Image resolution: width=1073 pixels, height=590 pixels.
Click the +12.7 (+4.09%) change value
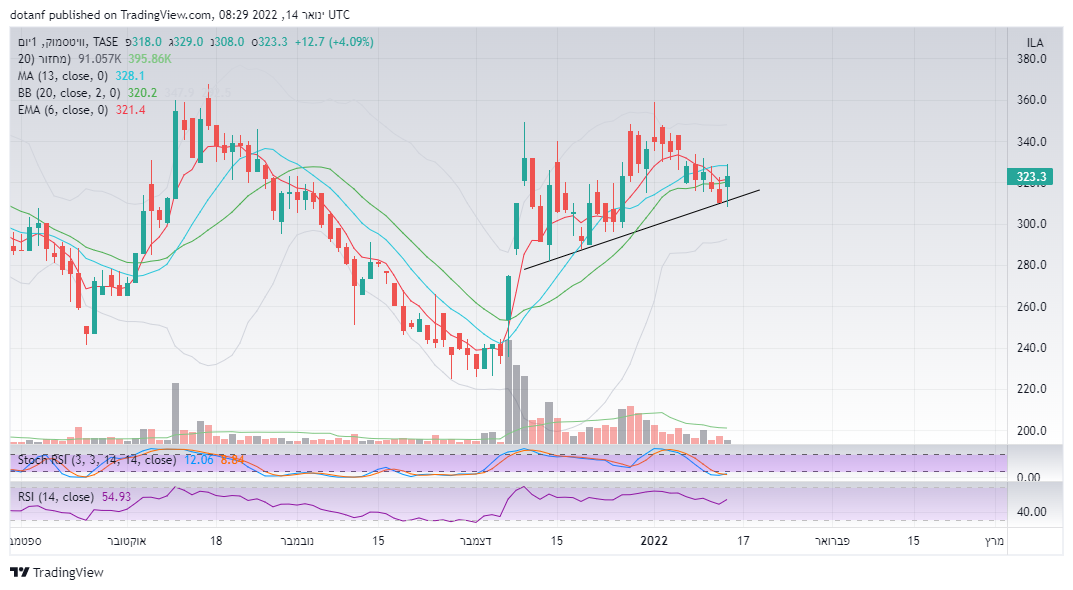(334, 42)
